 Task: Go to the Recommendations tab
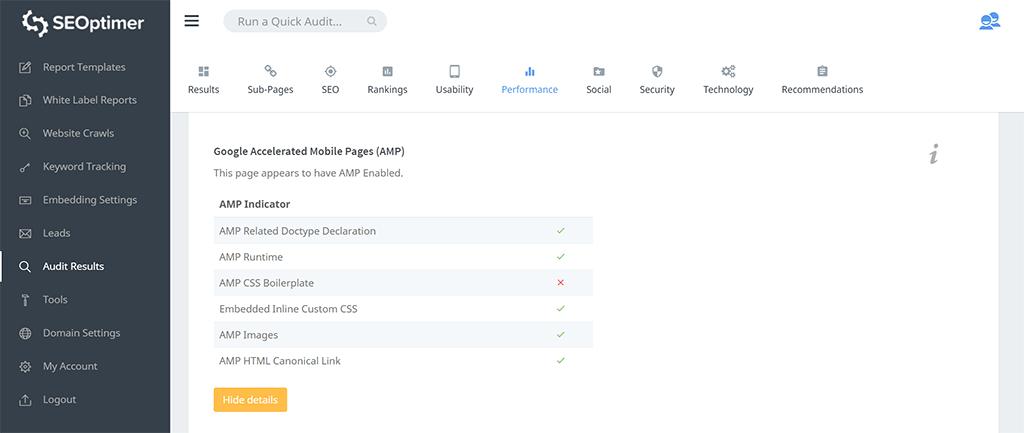pyautogui.click(x=822, y=80)
